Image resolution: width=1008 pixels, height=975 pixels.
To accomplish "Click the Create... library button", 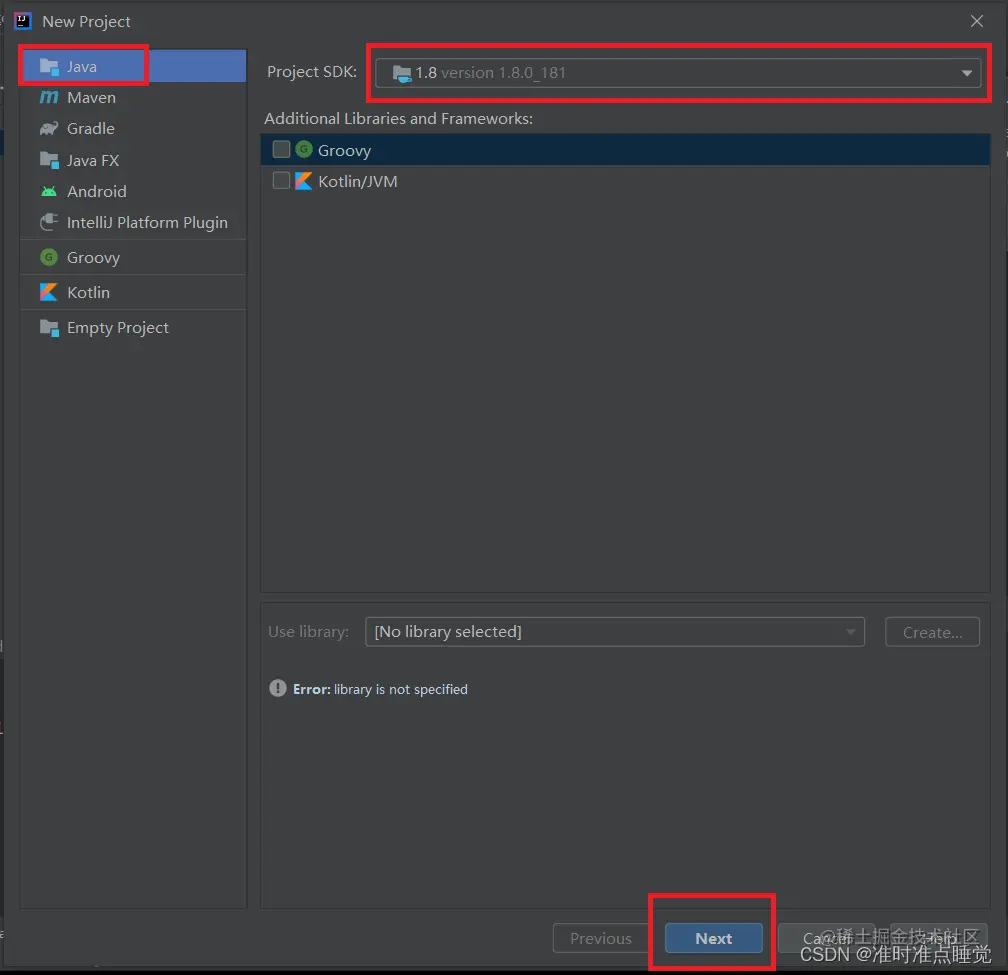I will click(932, 632).
